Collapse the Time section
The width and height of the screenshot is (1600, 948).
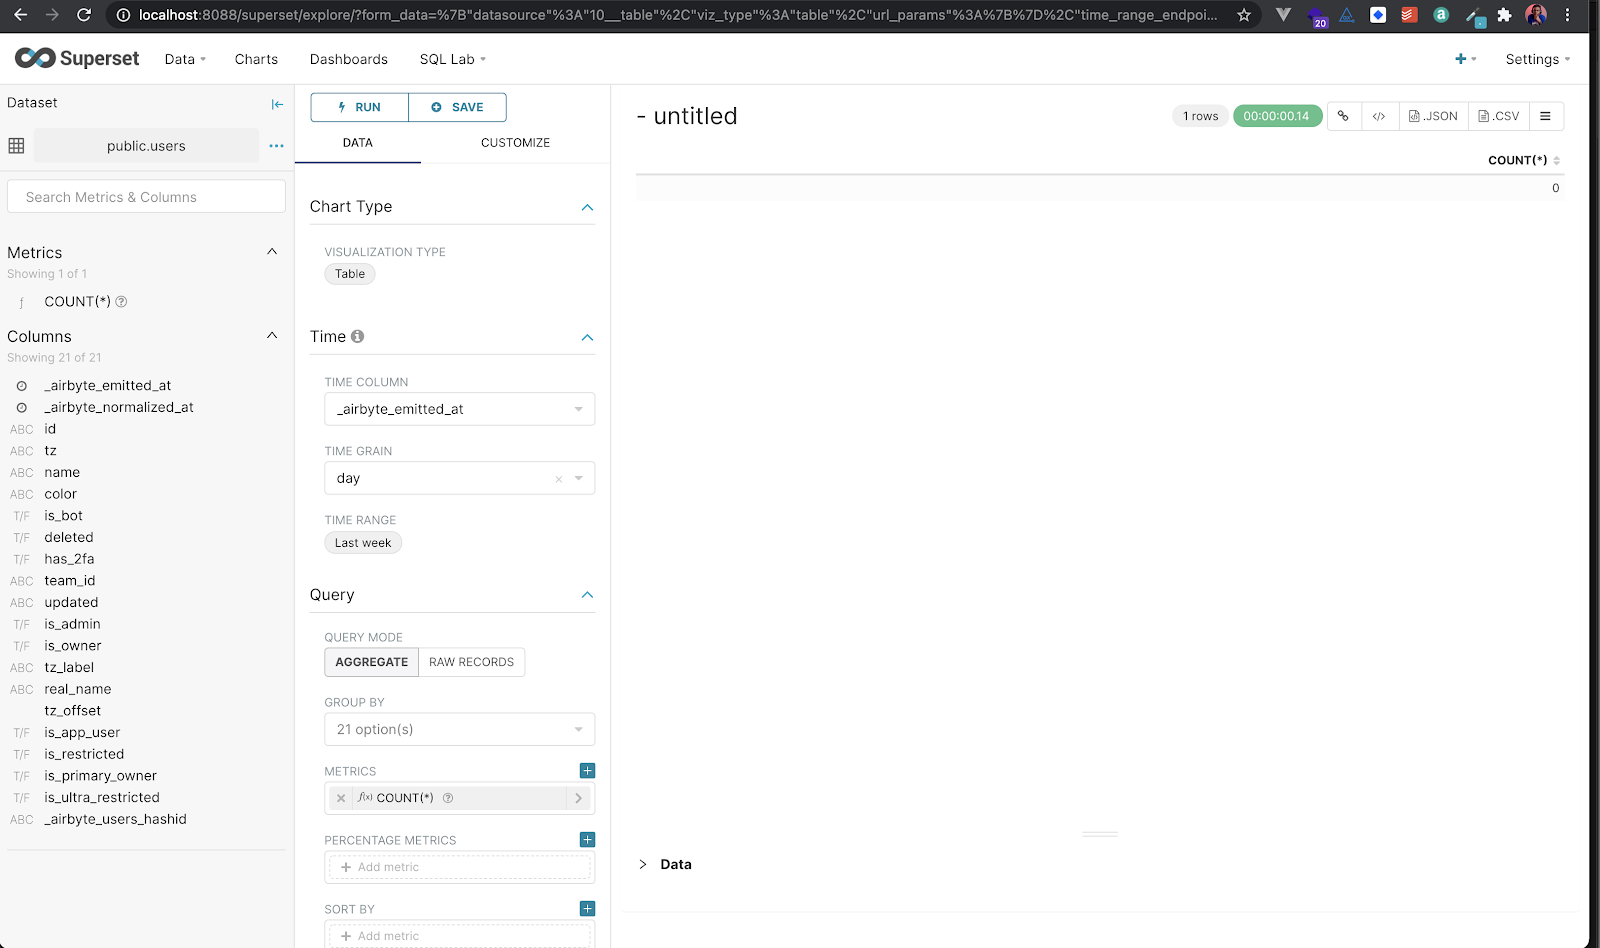[588, 338]
